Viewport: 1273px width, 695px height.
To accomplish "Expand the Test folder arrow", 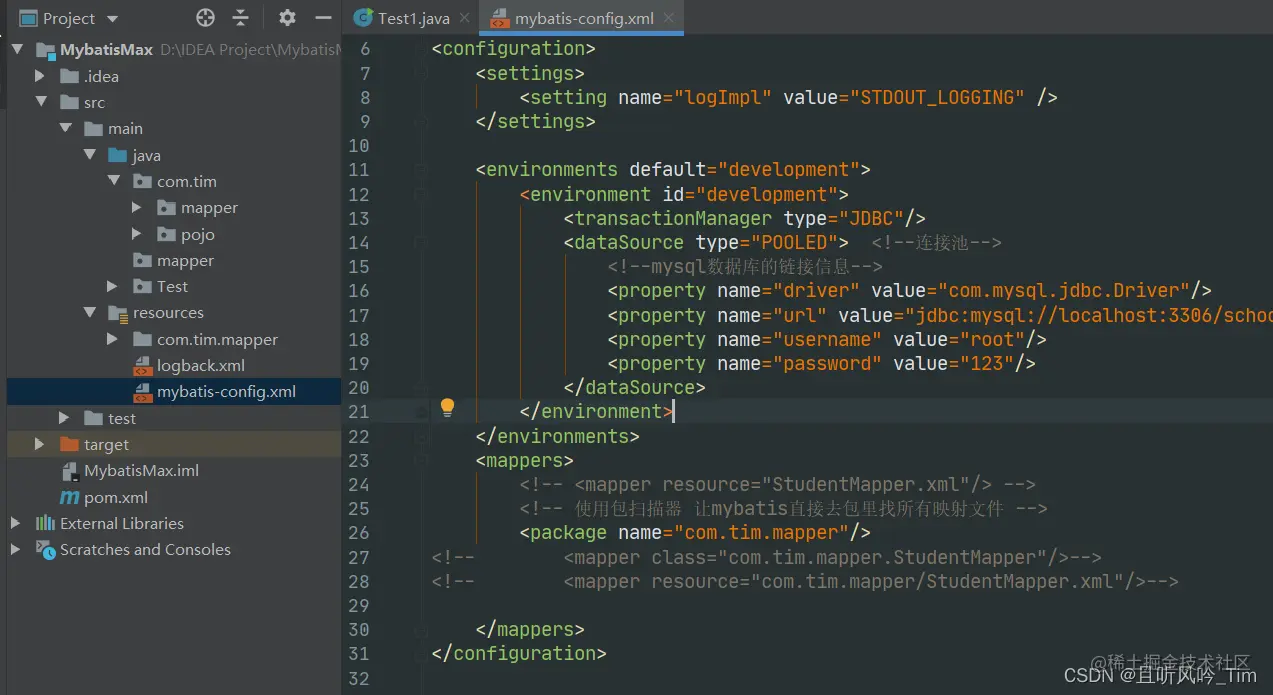I will pyautogui.click(x=113, y=287).
